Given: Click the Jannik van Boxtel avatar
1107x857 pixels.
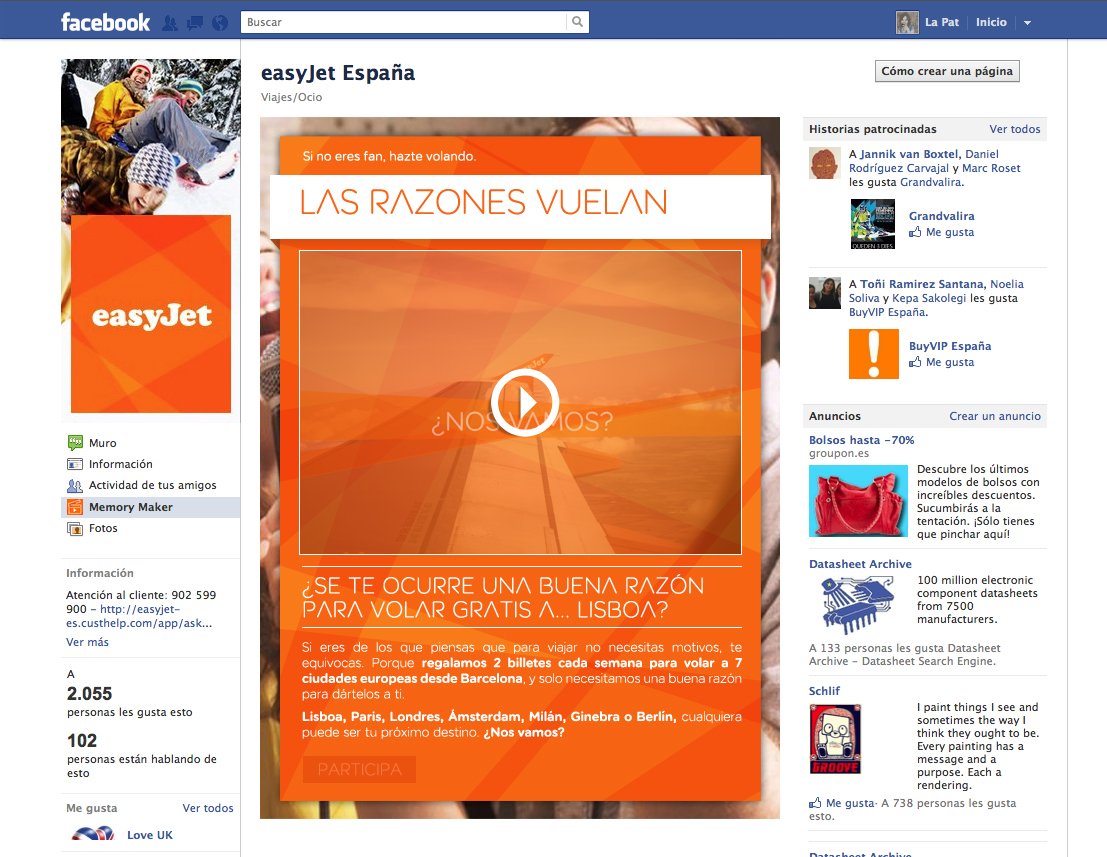Looking at the screenshot, I should click(x=825, y=163).
